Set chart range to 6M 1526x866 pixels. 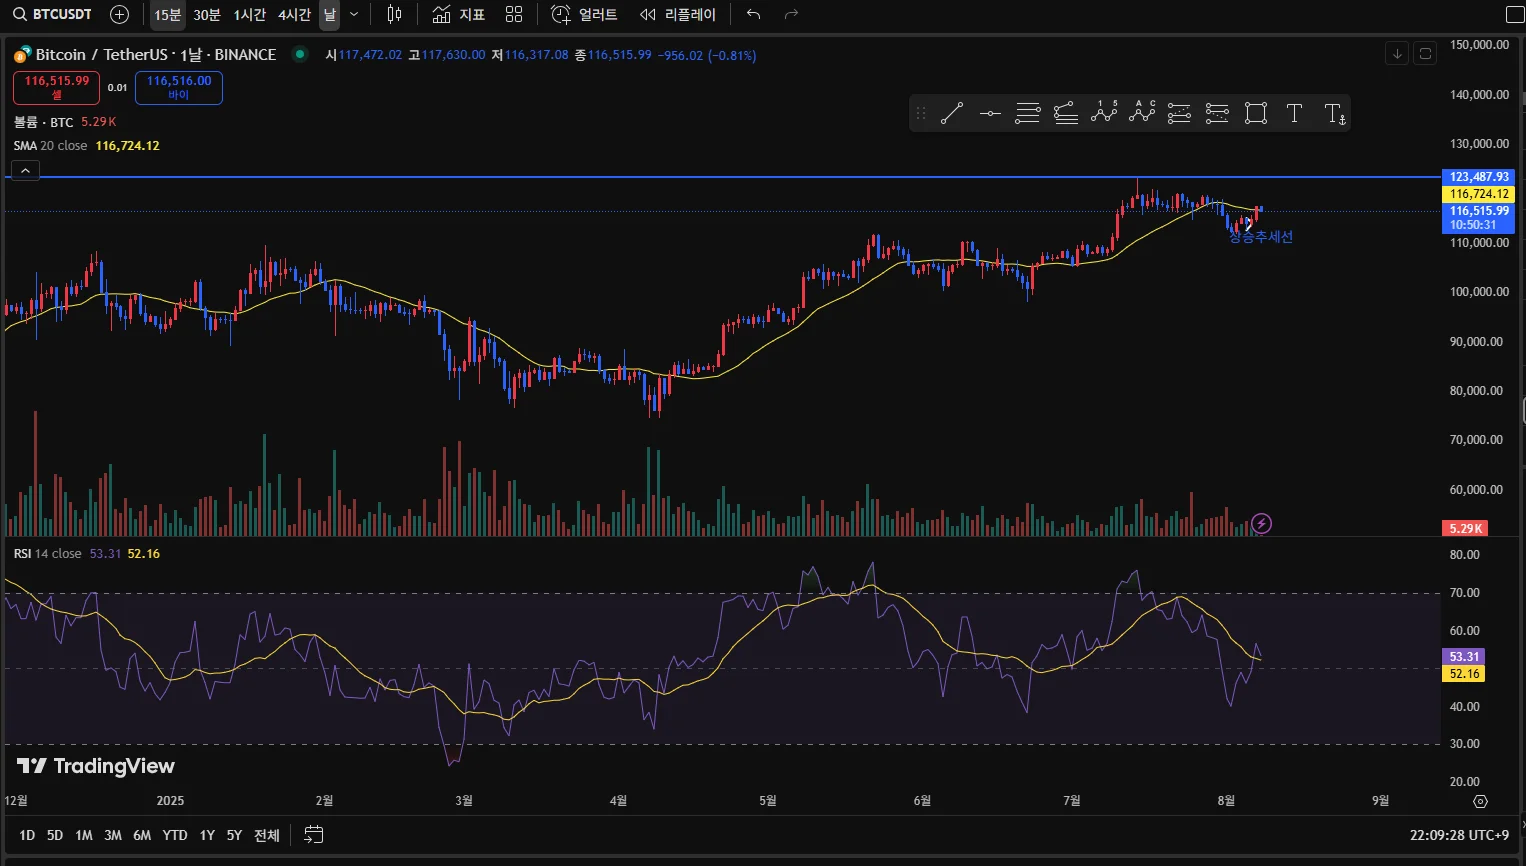point(142,835)
